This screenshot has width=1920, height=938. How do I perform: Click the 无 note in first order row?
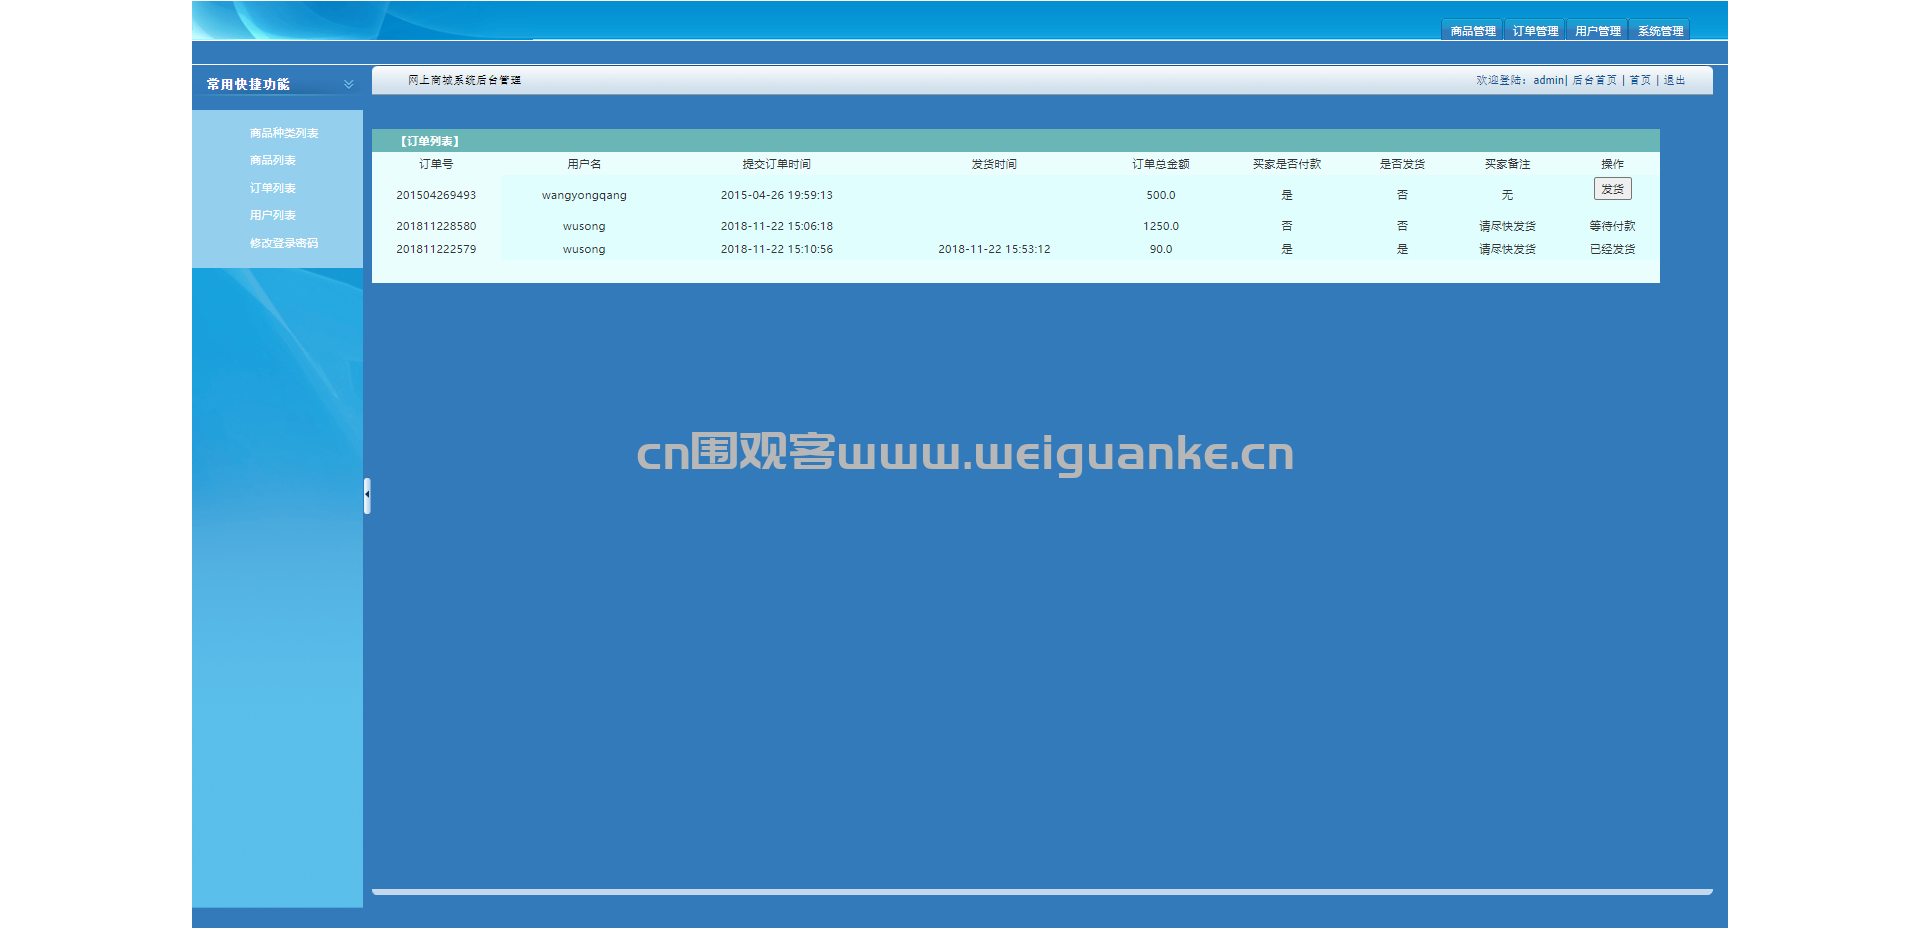click(x=1507, y=195)
